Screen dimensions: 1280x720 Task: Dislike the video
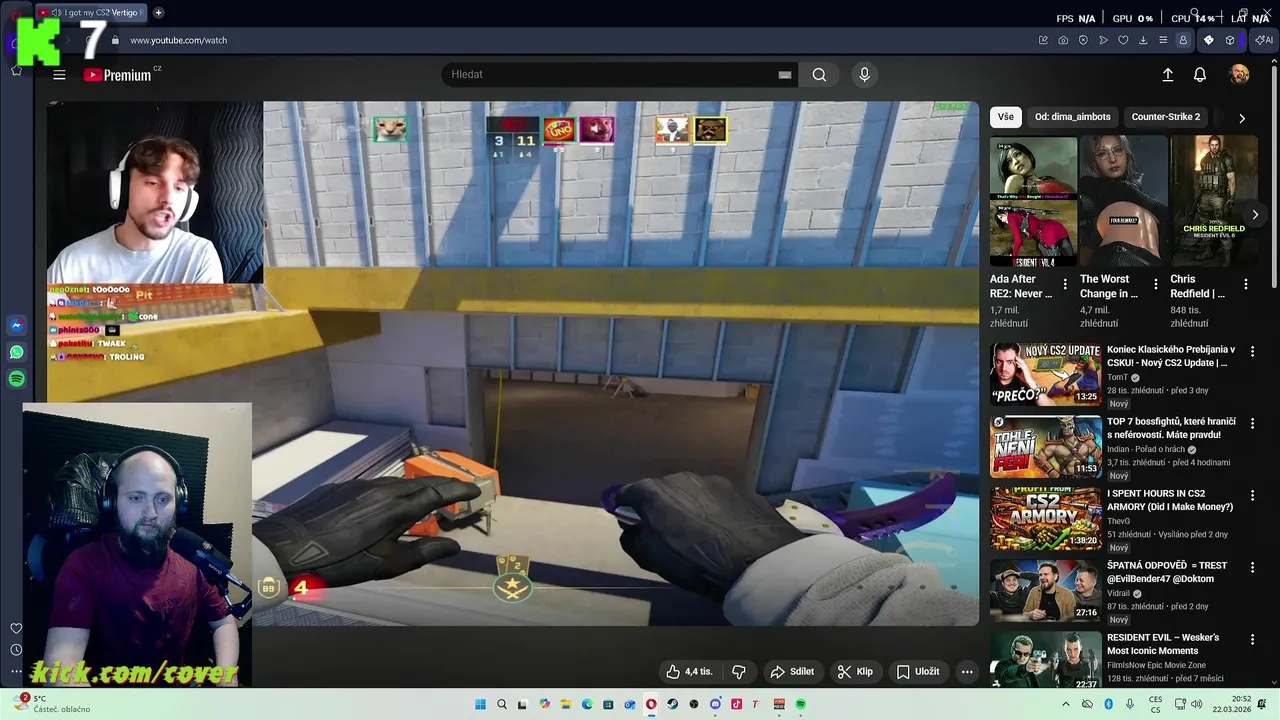tap(739, 672)
